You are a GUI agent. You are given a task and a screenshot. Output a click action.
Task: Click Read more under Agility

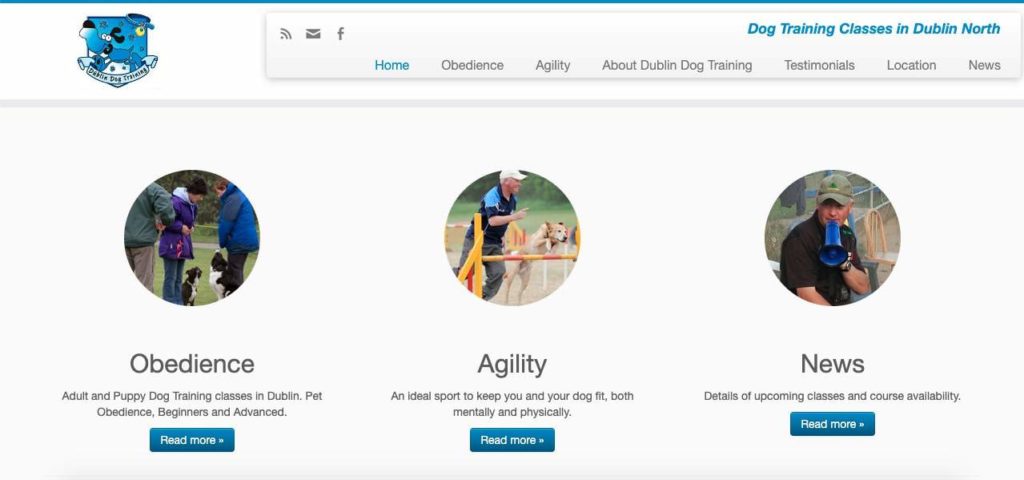point(512,440)
